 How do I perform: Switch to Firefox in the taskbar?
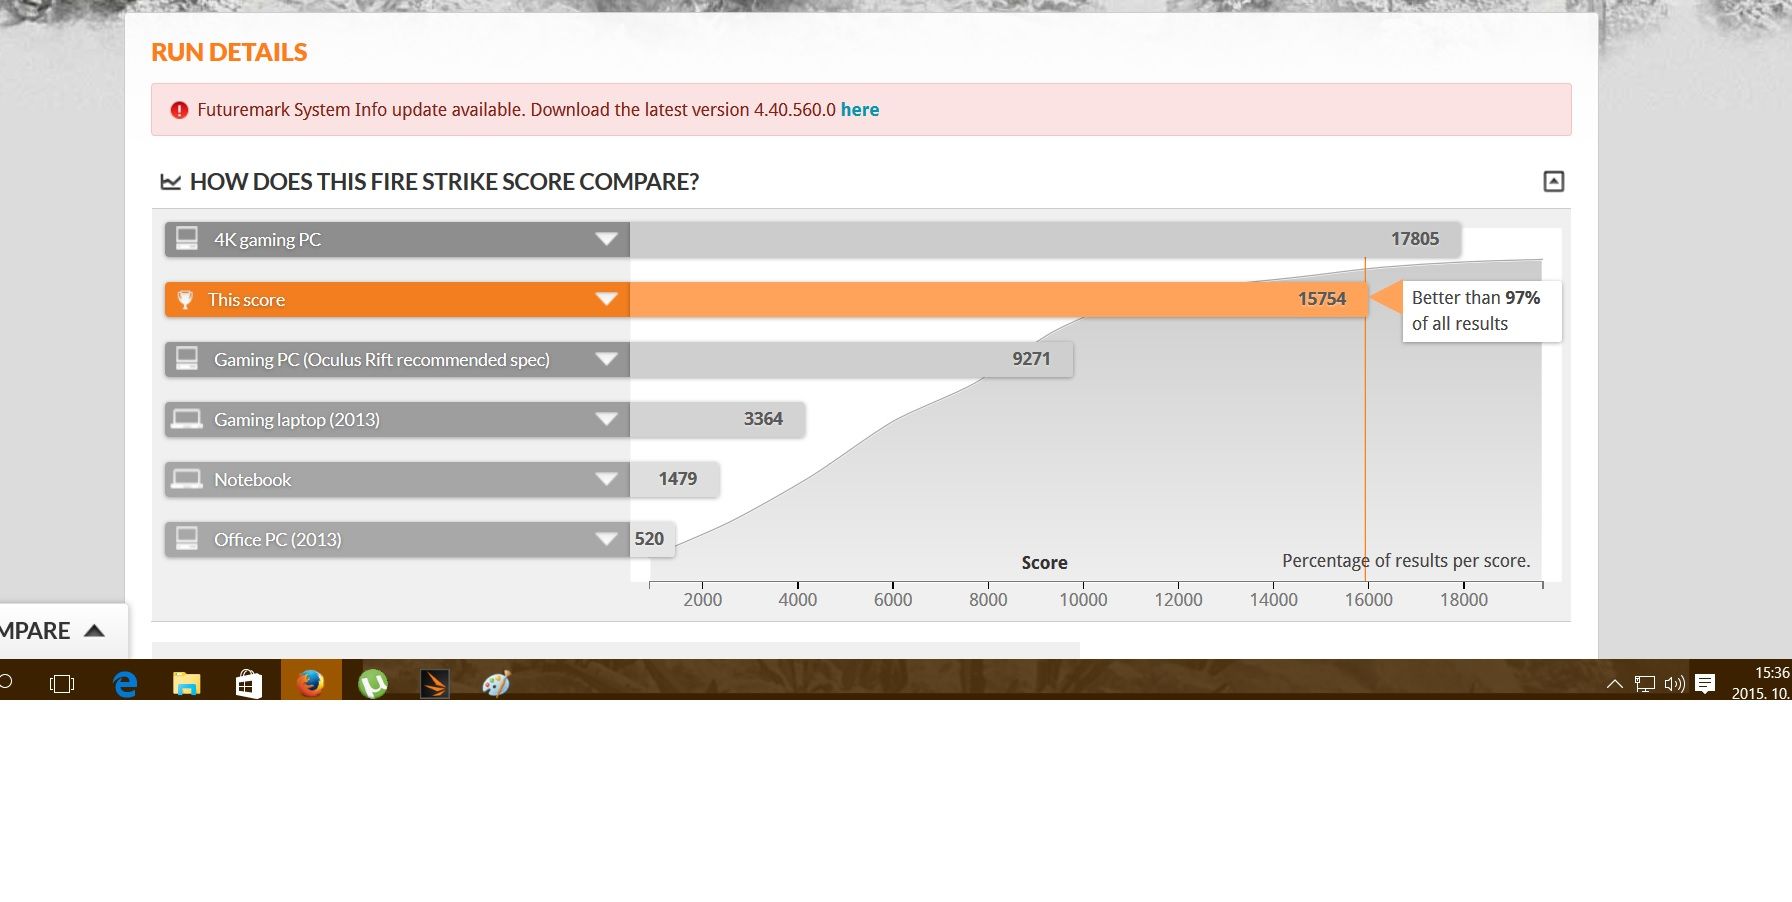(x=311, y=683)
